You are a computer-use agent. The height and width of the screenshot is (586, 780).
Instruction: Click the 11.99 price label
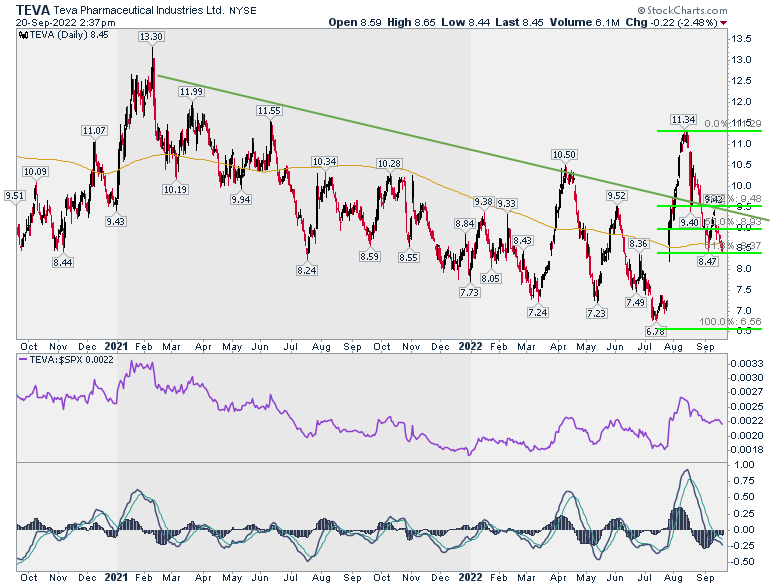point(192,92)
